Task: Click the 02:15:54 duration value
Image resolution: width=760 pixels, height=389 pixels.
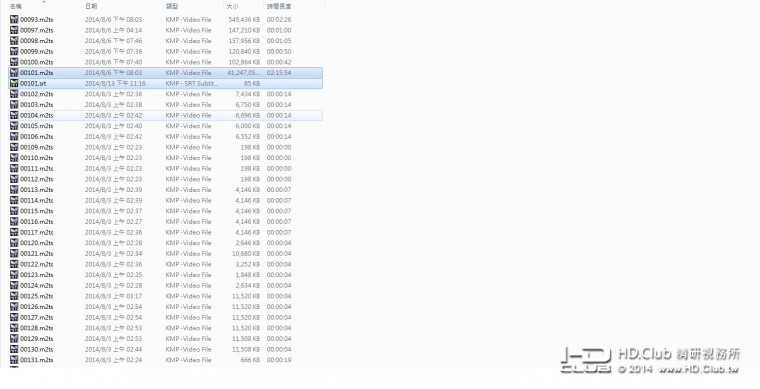Action: coord(279,73)
